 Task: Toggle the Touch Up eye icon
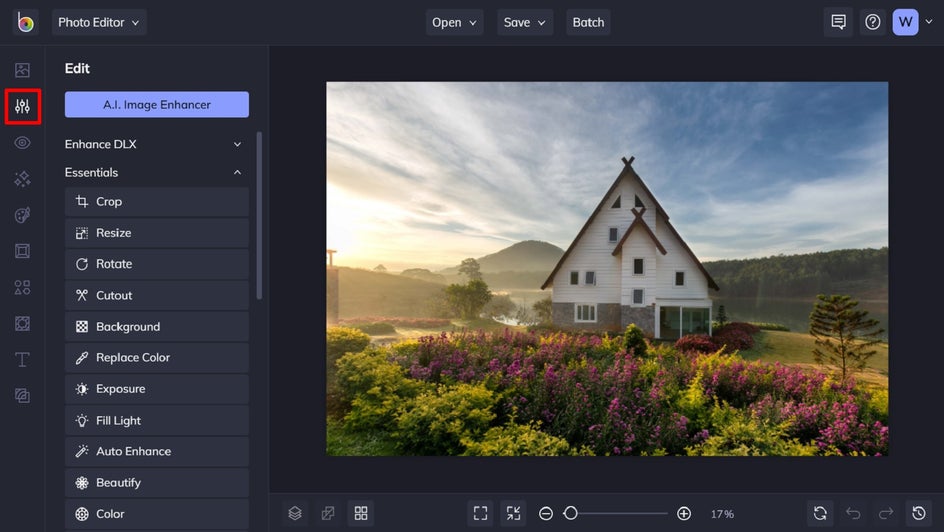[x=22, y=143]
